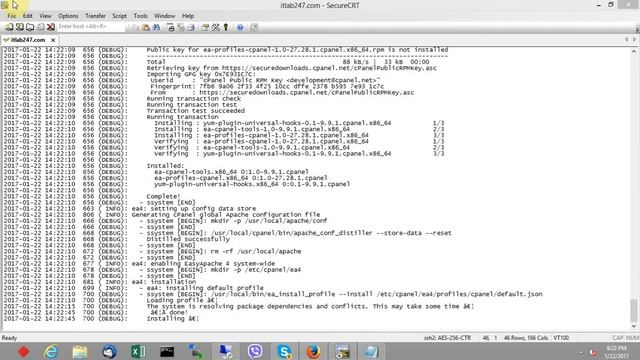Image resolution: width=640 pixels, height=360 pixels.
Task: Open the Edit menu
Action: coord(27,16)
